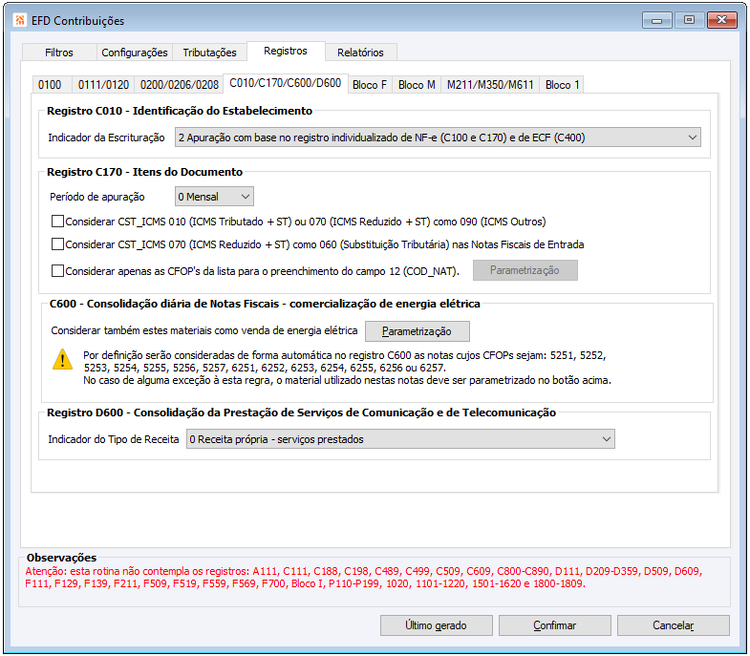Switch to the Filtros tab

(59, 53)
